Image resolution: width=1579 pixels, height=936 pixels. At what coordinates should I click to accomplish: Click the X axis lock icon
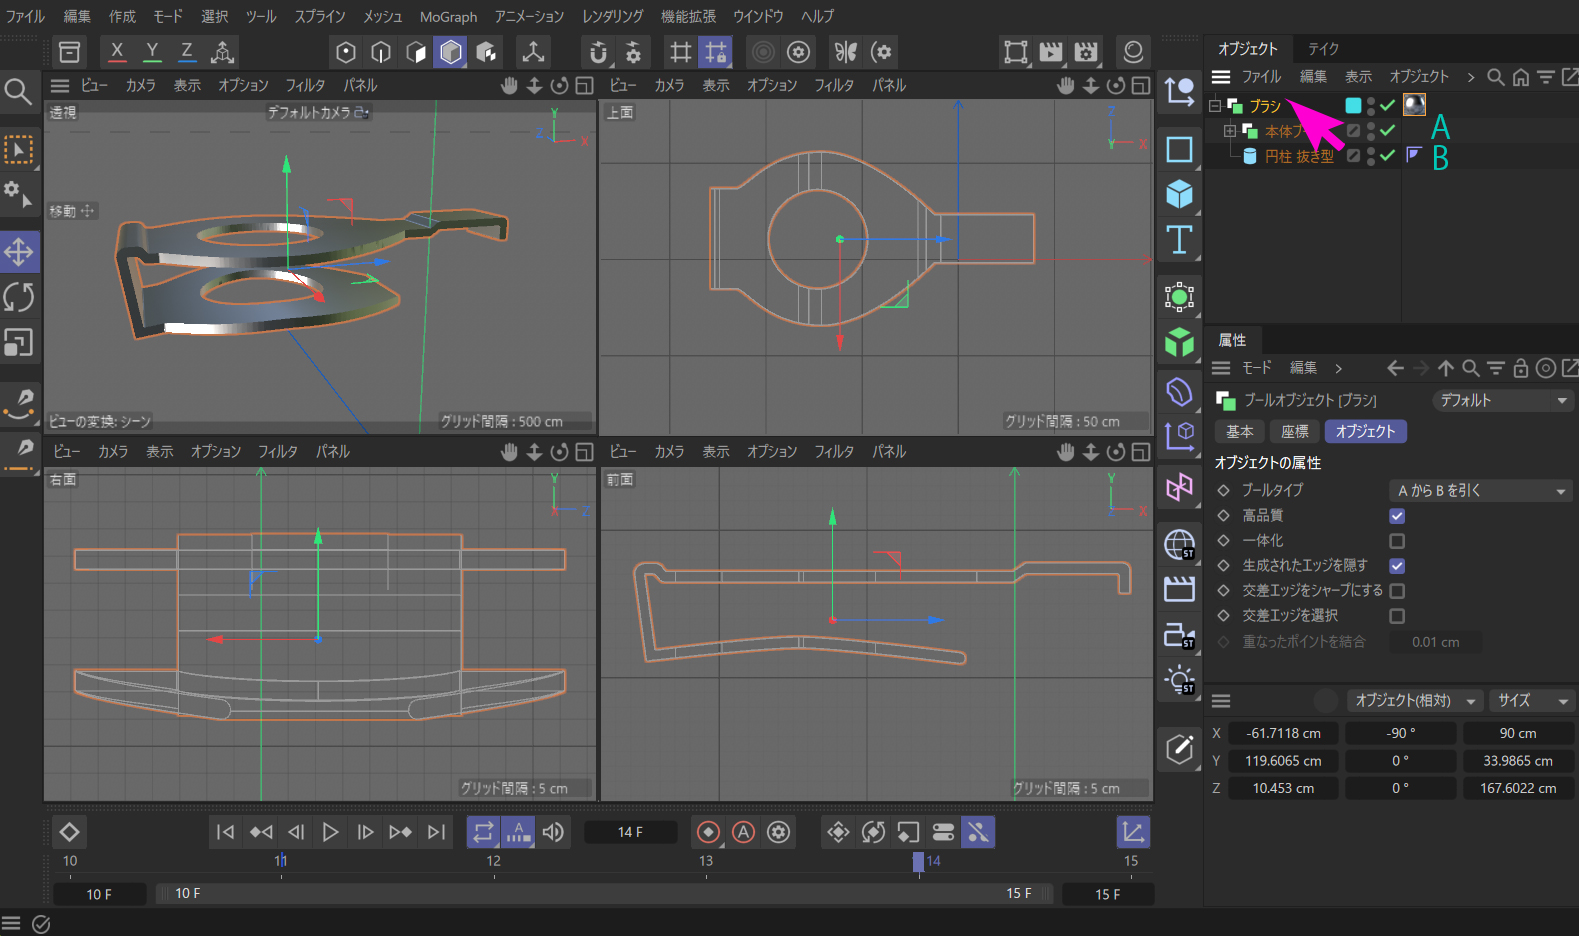(117, 51)
